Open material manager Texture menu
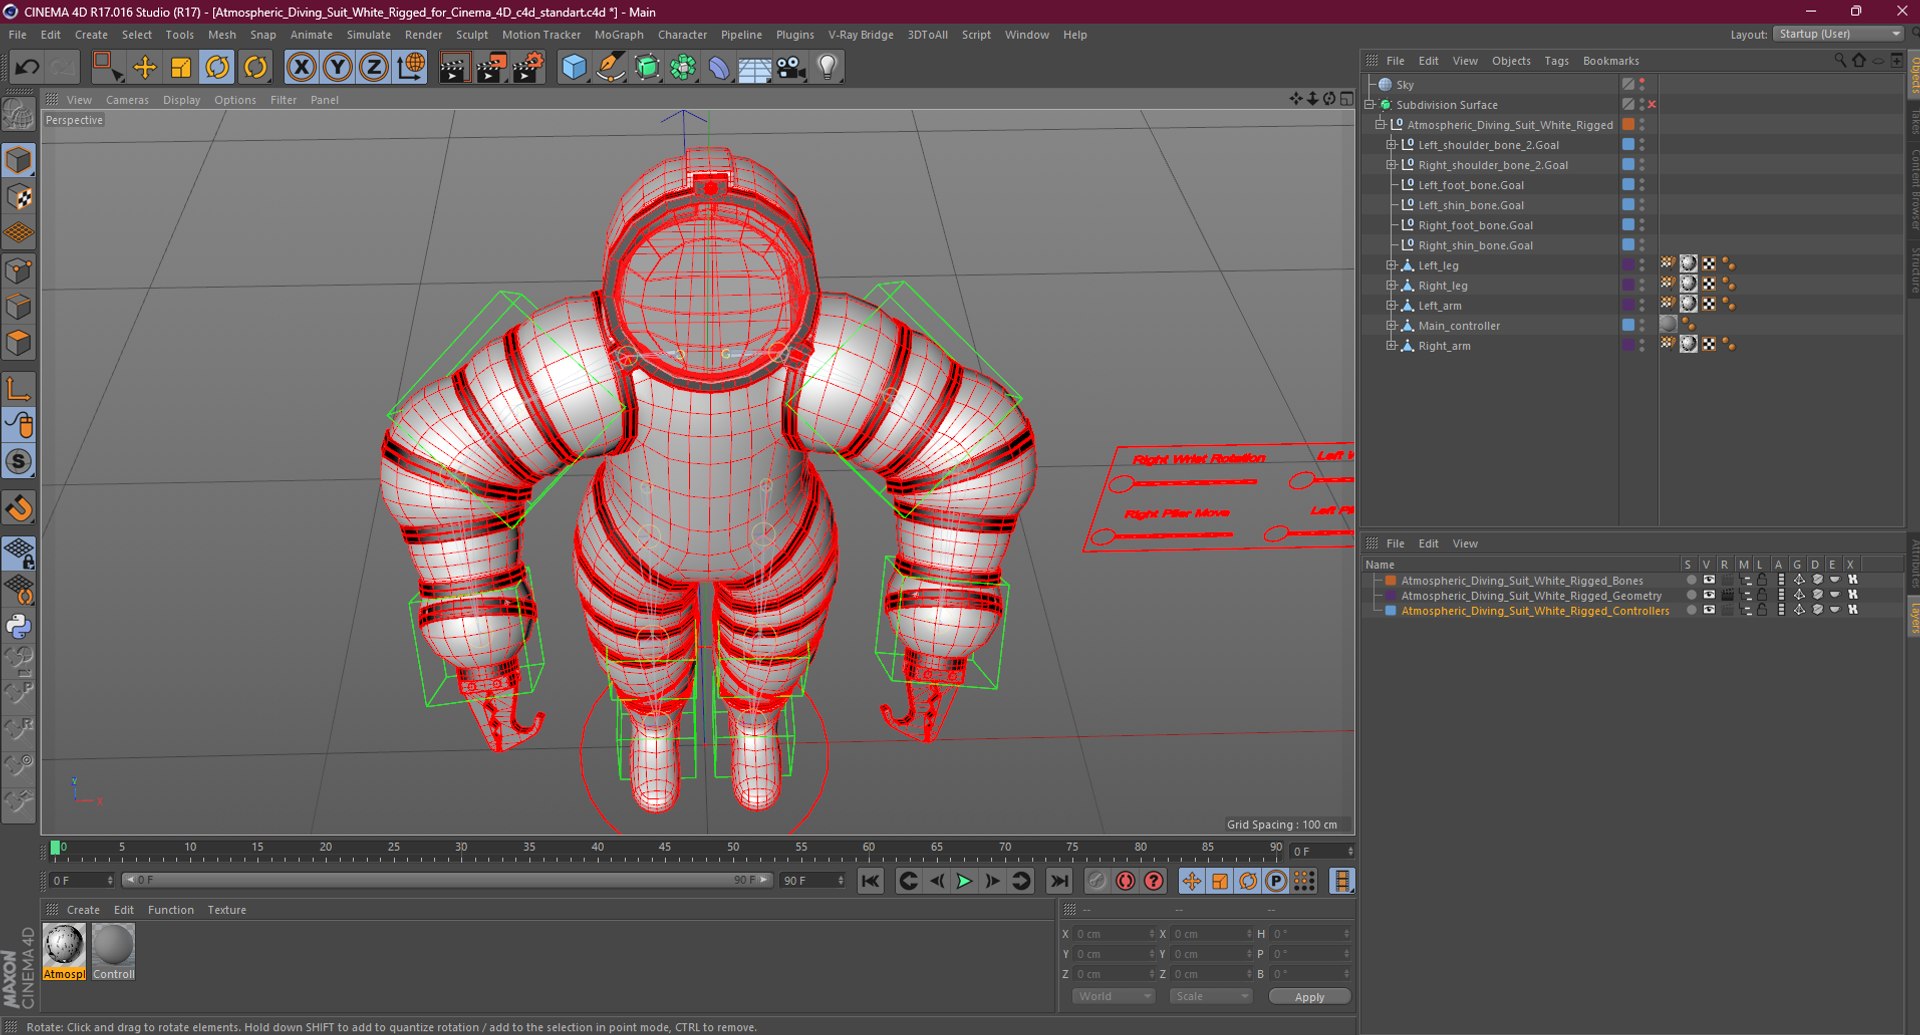1920x1035 pixels. point(226,910)
